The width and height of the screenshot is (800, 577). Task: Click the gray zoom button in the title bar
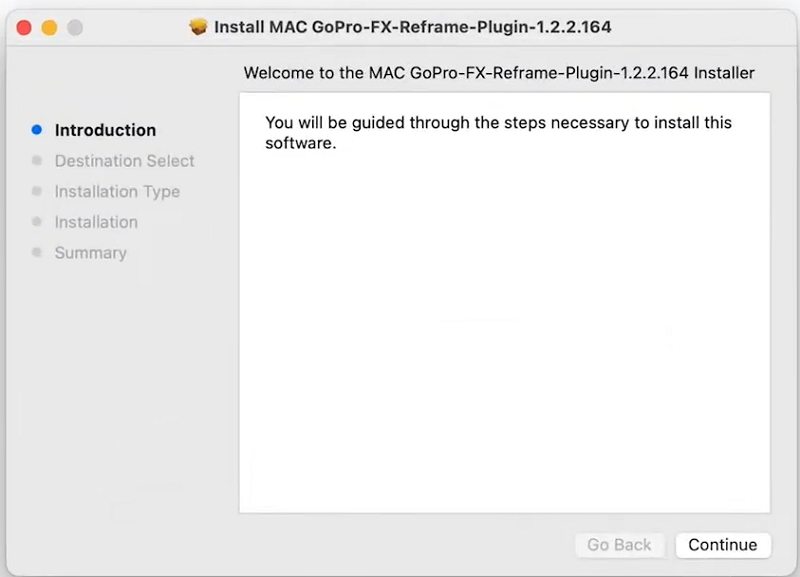click(74, 28)
